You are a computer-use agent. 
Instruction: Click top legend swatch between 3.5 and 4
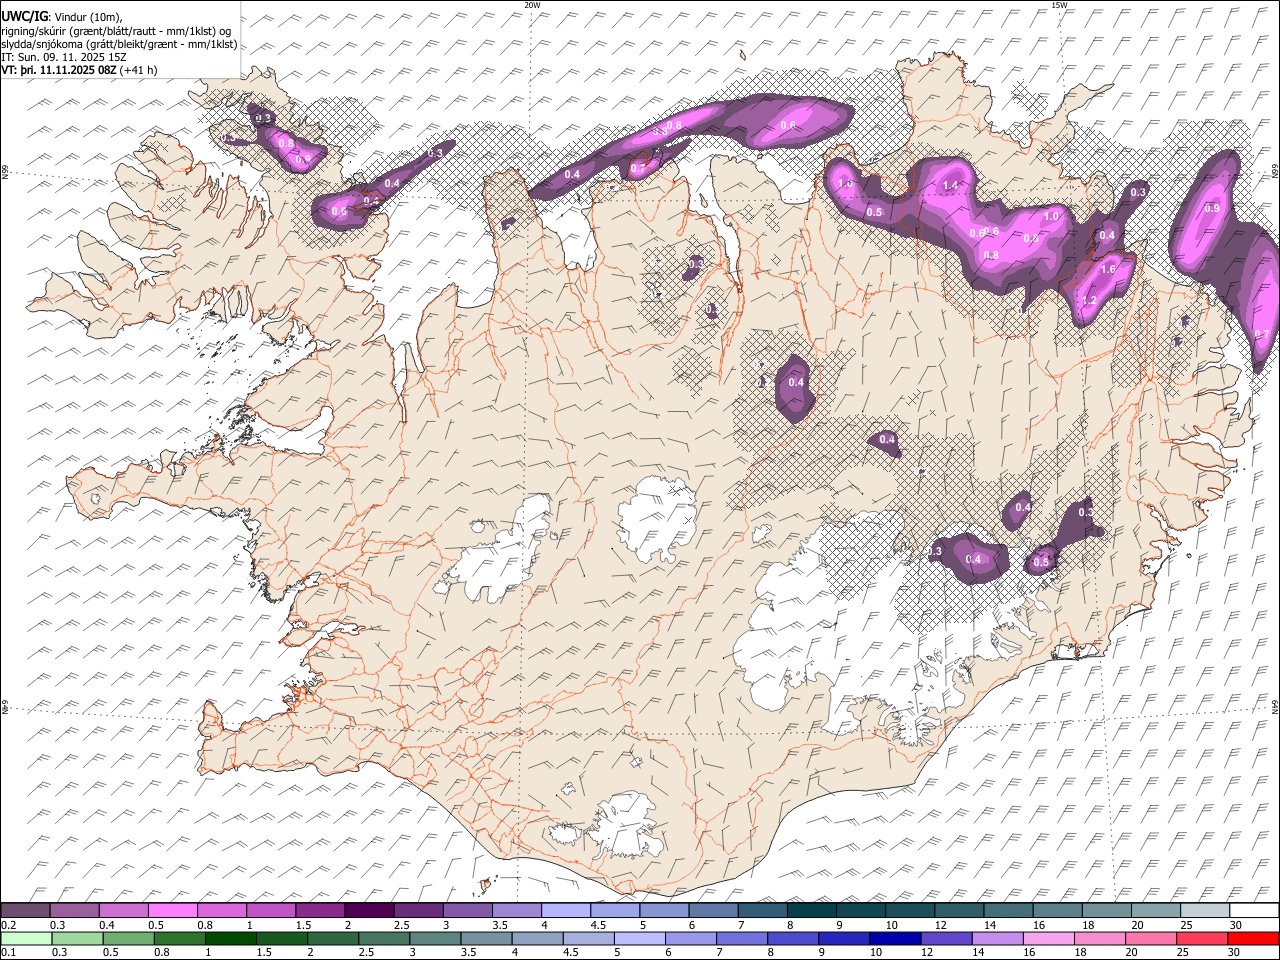point(516,910)
